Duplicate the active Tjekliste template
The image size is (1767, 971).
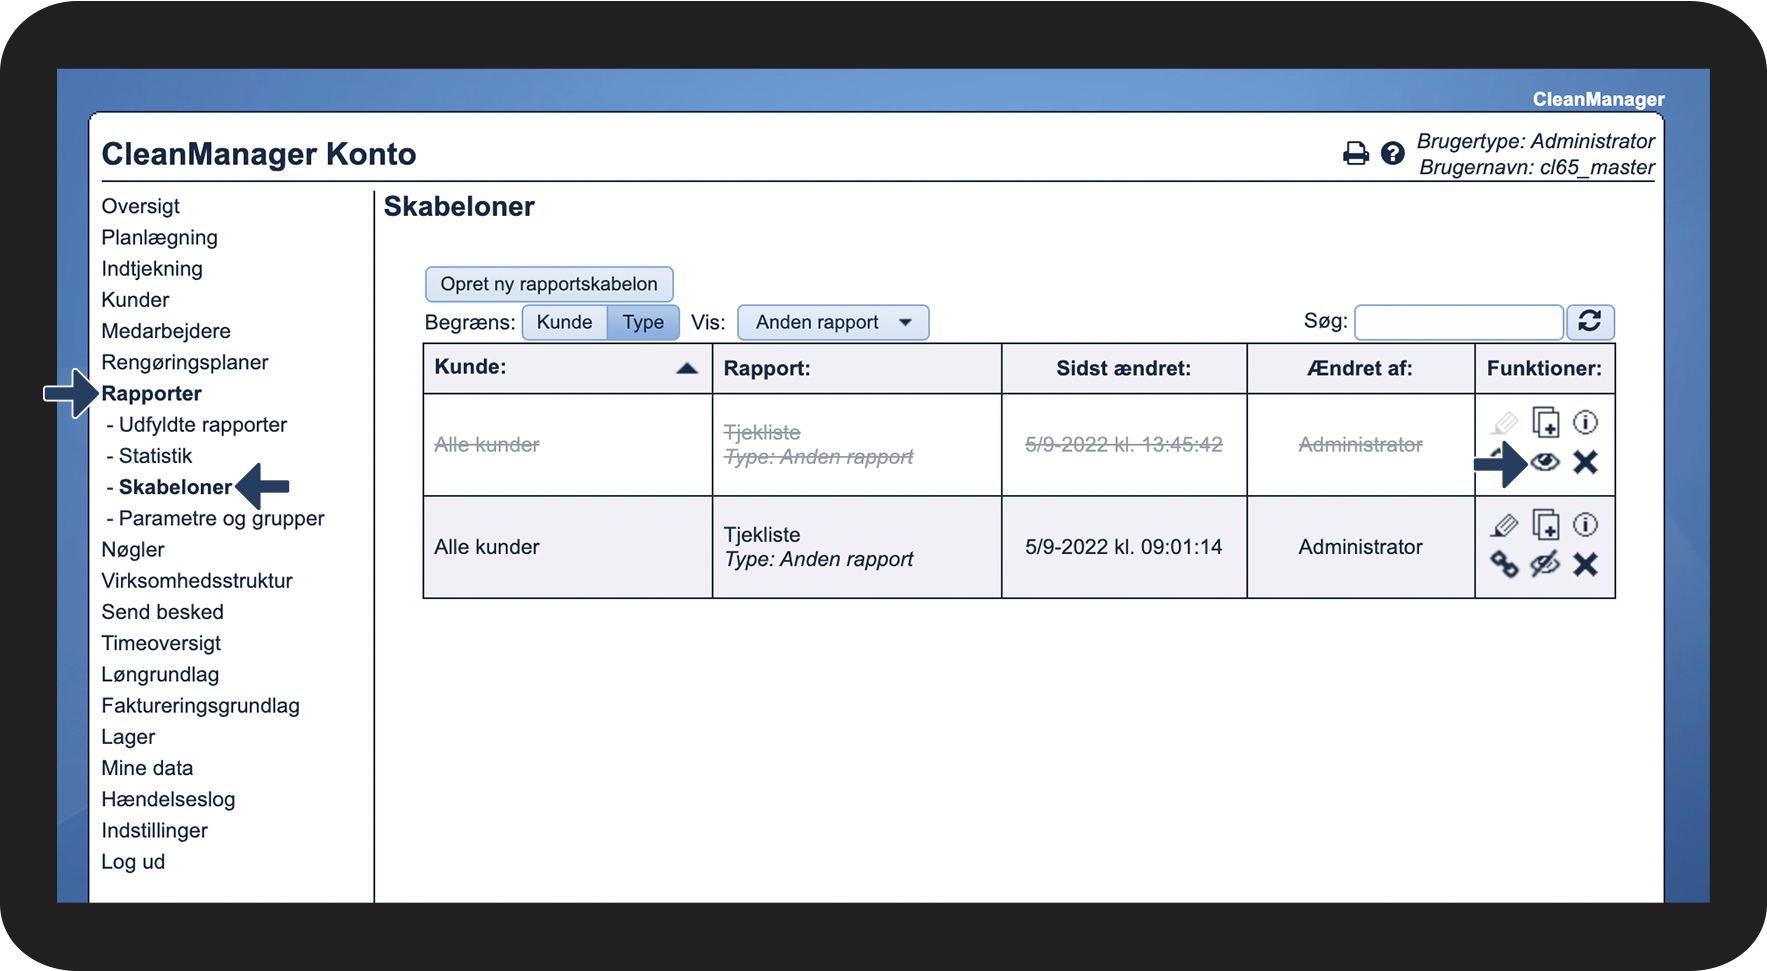1546,524
